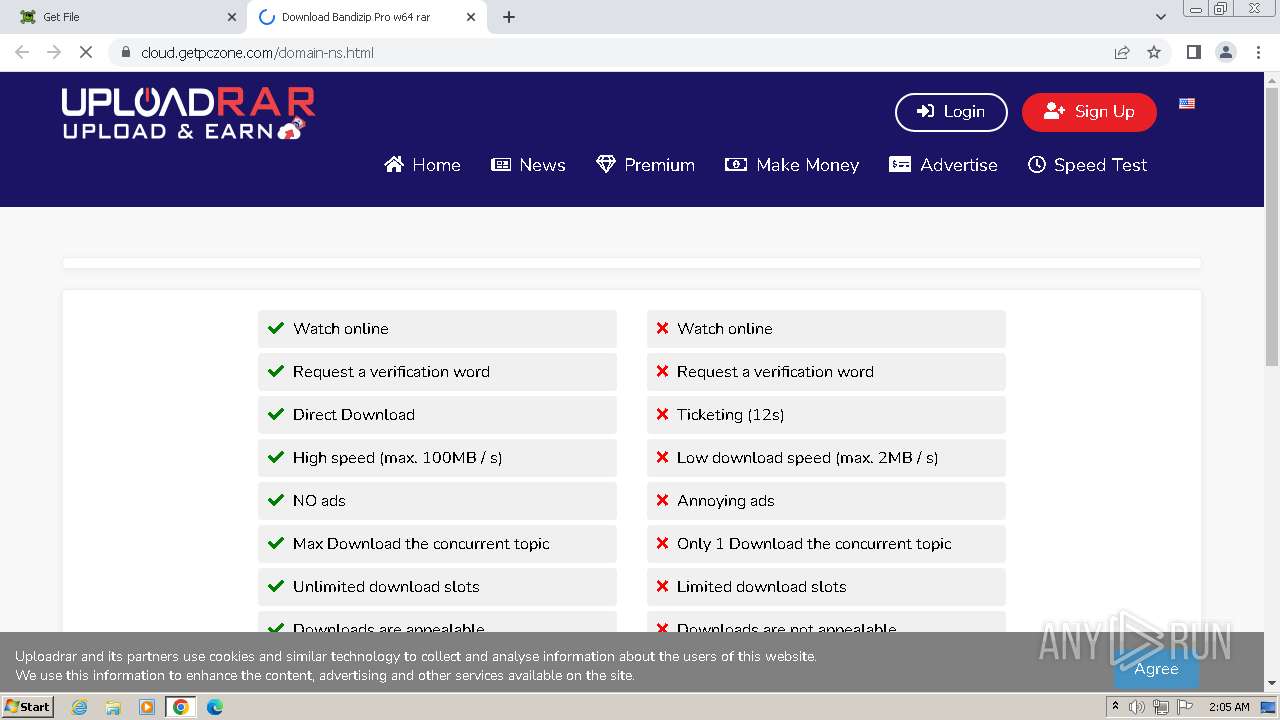Image resolution: width=1280 pixels, height=720 pixels.
Task: Open Action Center flag icon
Action: click(1184, 707)
